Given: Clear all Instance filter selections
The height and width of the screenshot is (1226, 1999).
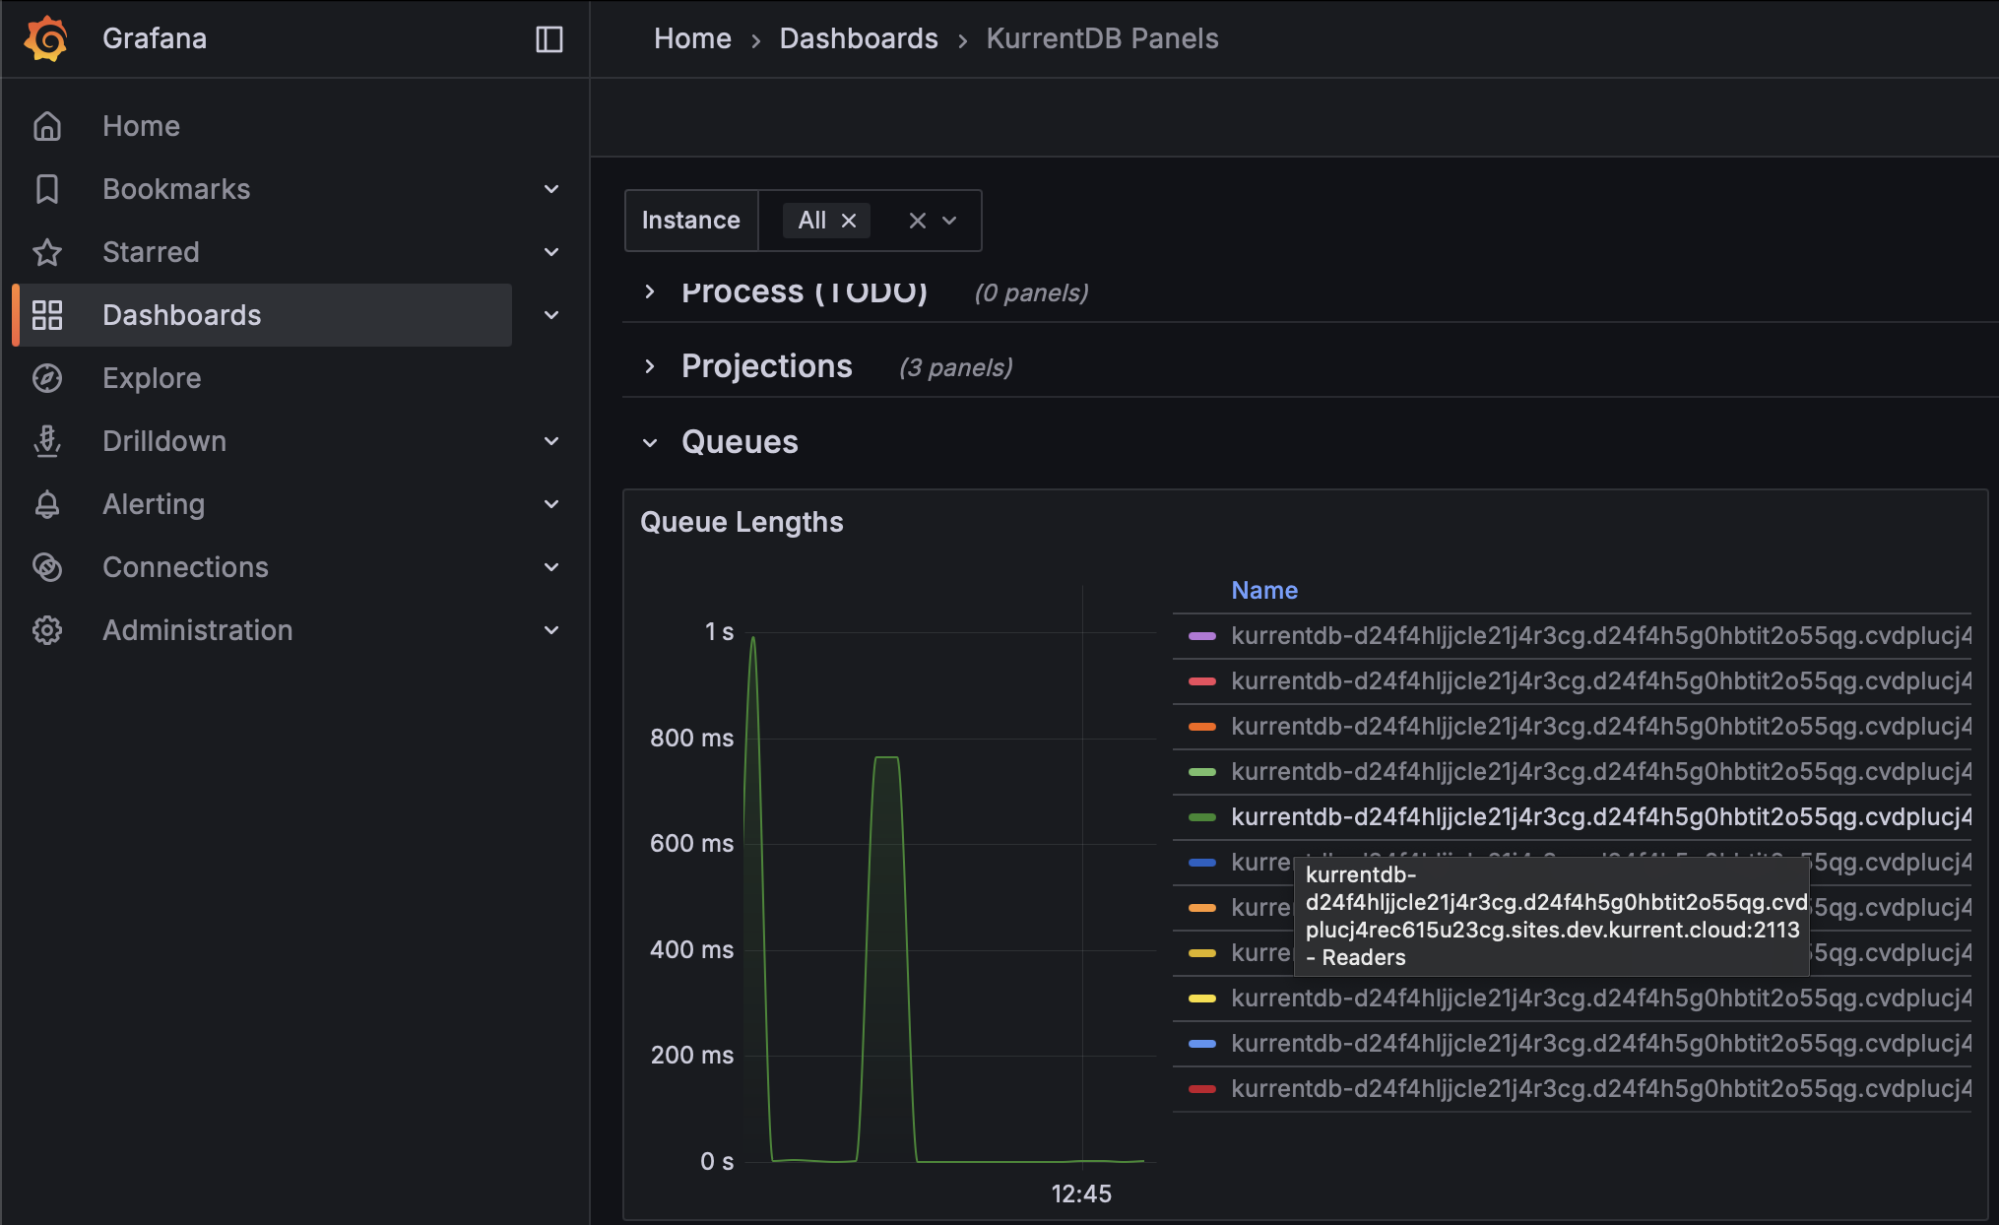Looking at the screenshot, I should pyautogui.click(x=916, y=220).
